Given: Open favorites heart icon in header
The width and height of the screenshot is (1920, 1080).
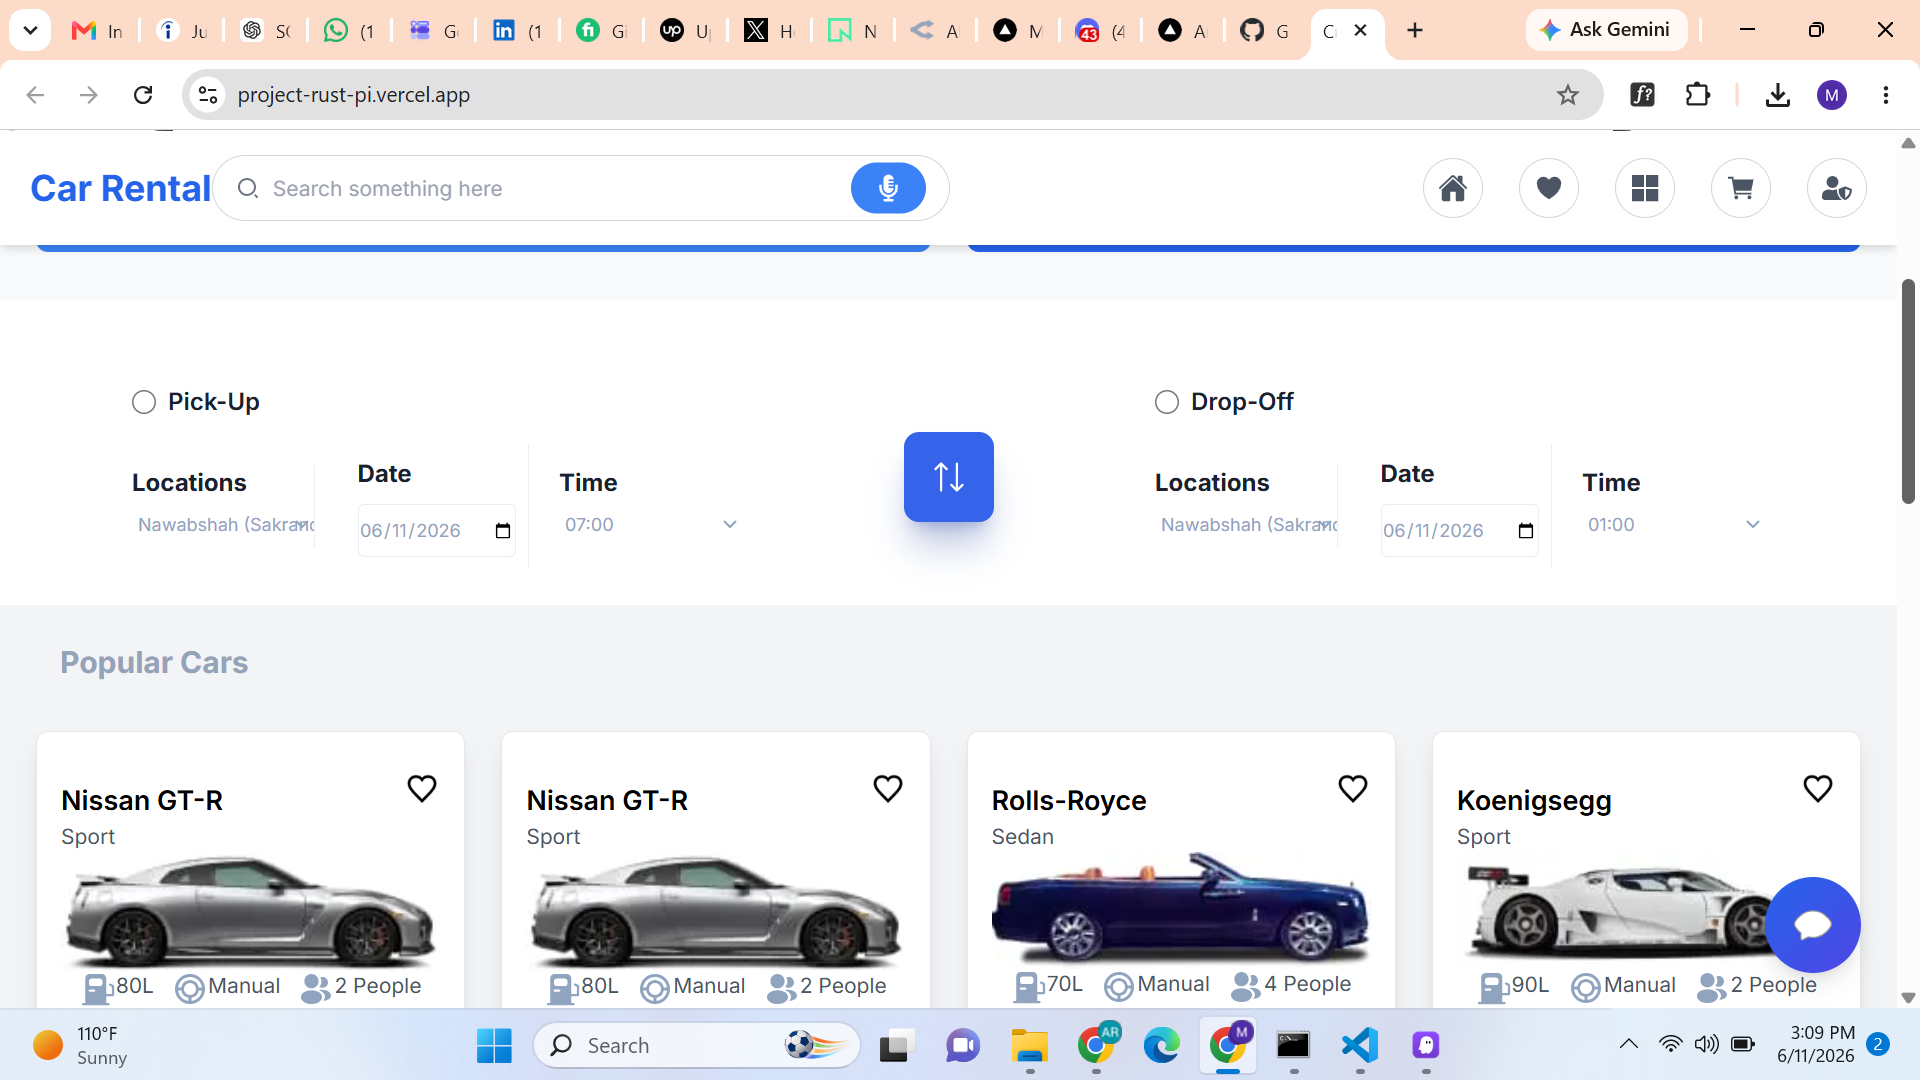Looking at the screenshot, I should point(1549,188).
